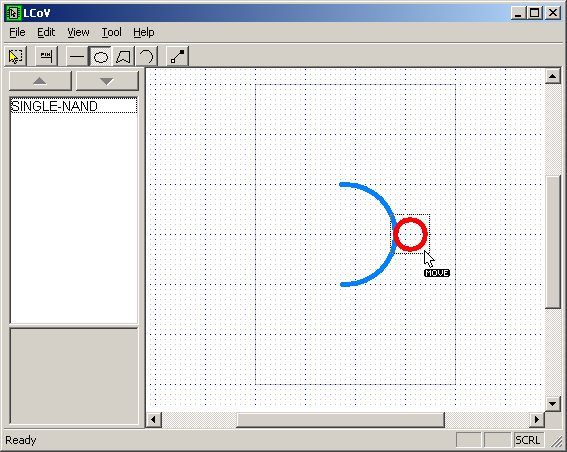Screen dimensions: 567x452
Task: Click the vertical scrollbar down arrow
Action: pos(553,403)
